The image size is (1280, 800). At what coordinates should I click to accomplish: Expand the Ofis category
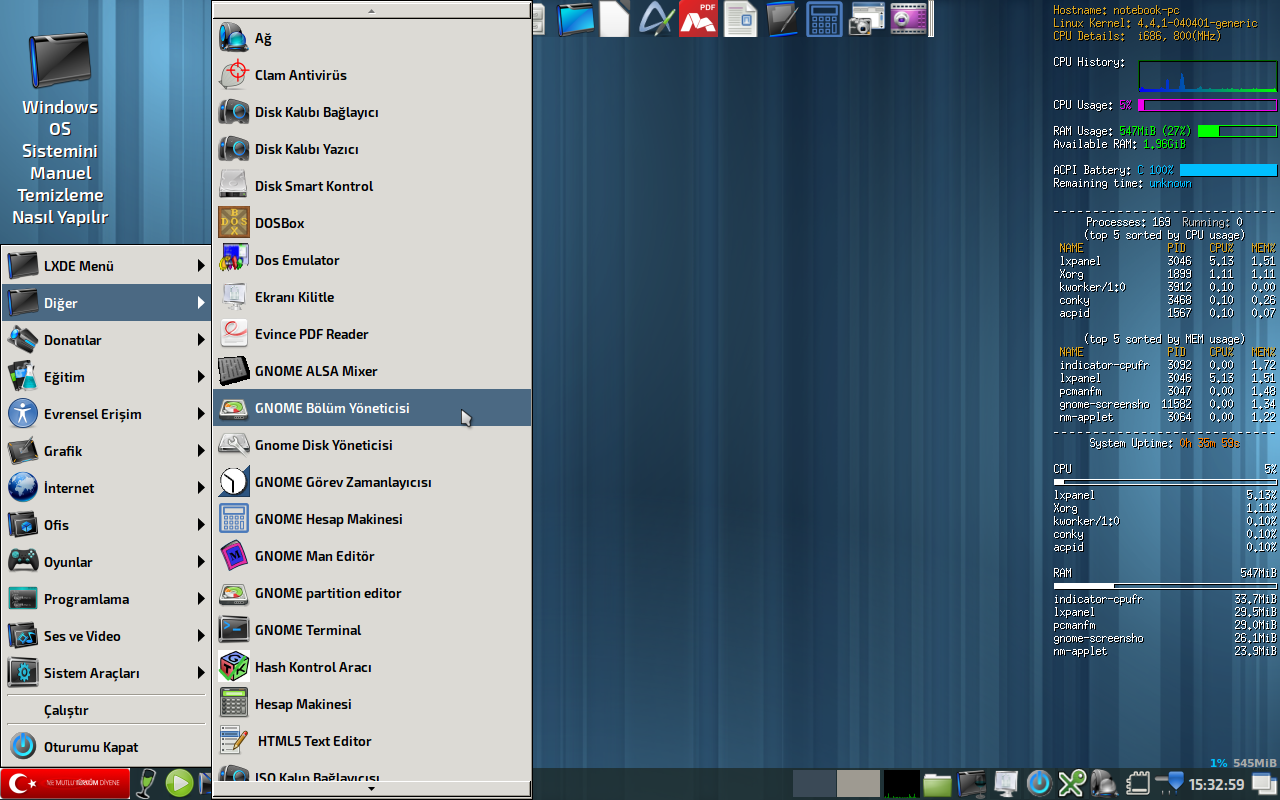coord(107,525)
